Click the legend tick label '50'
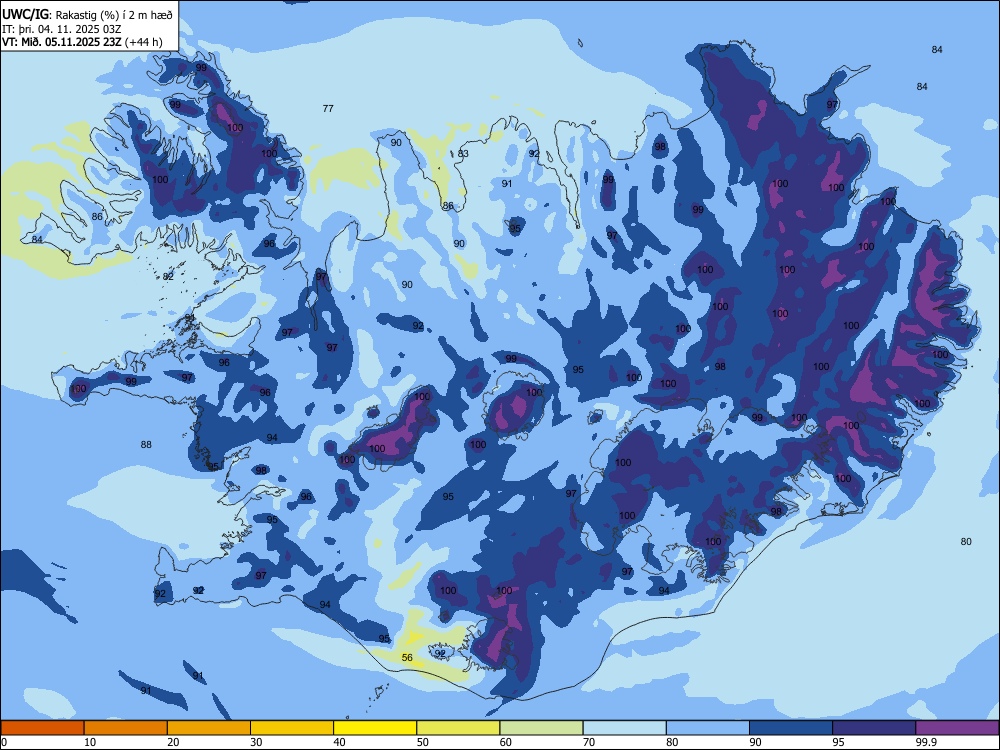This screenshot has width=1000, height=750. (423, 742)
